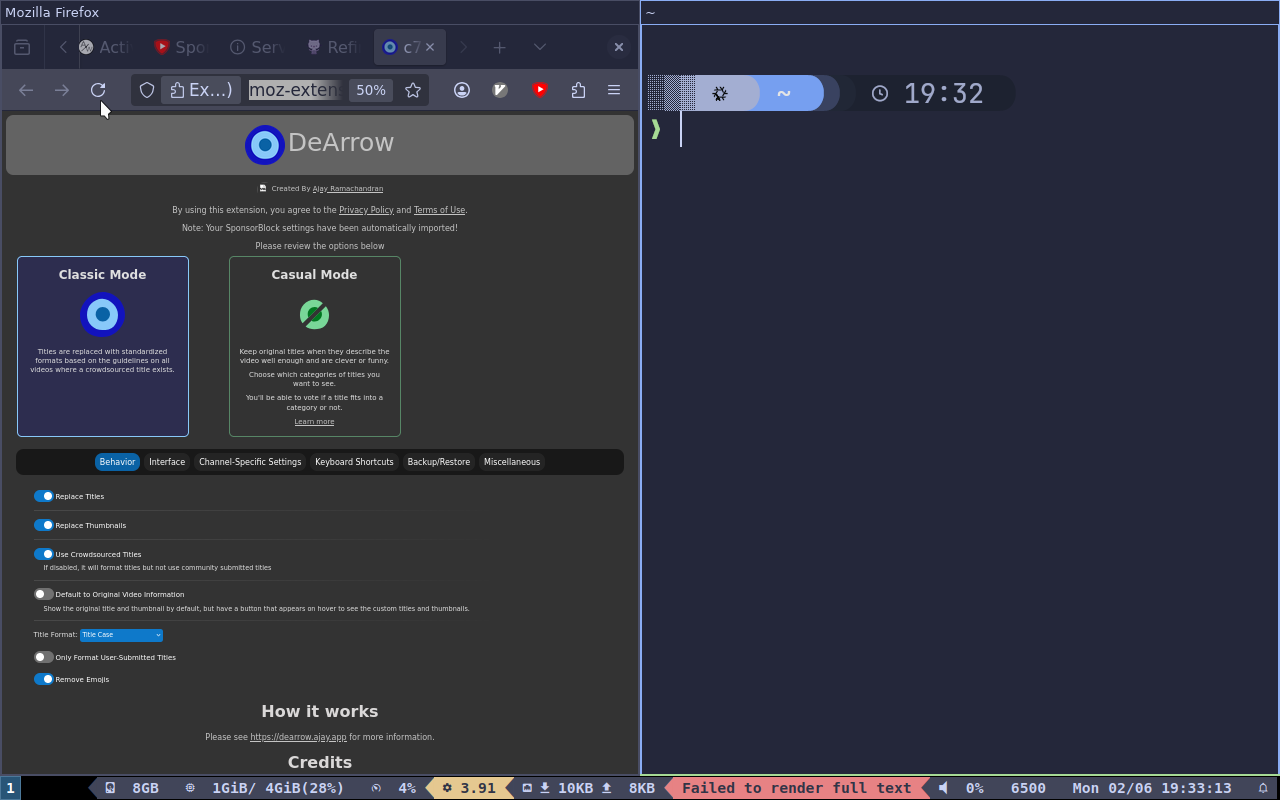1280x800 pixels.
Task: Open the Extensions puzzle menu
Action: (578, 90)
